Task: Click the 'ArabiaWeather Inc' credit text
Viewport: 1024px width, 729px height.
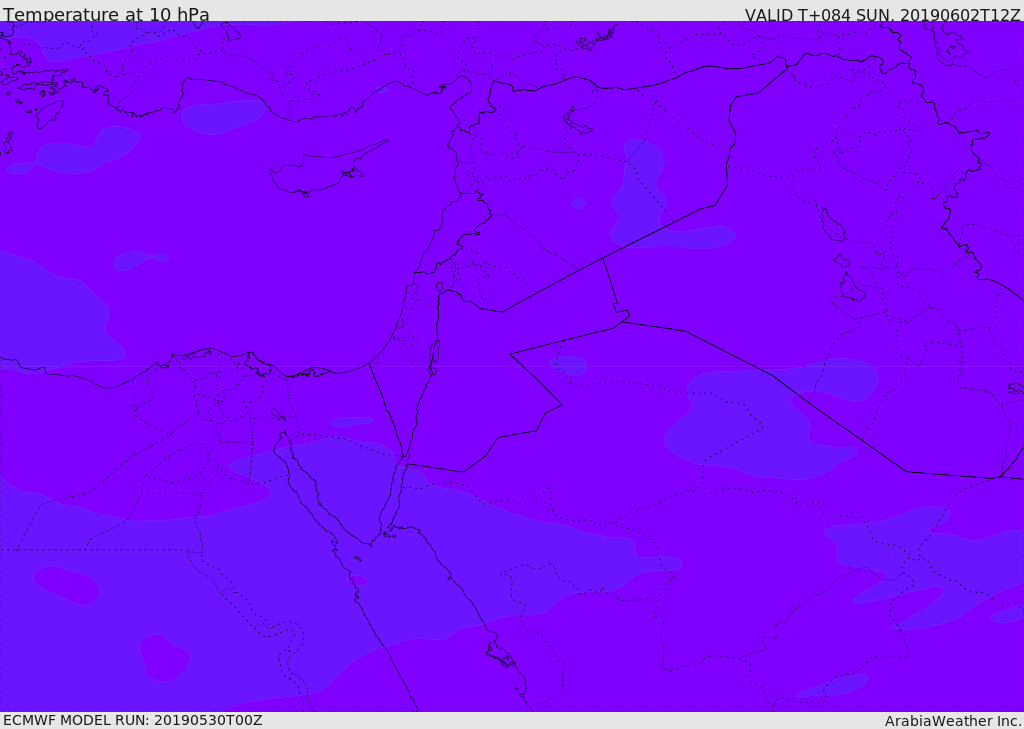Action: (x=953, y=721)
